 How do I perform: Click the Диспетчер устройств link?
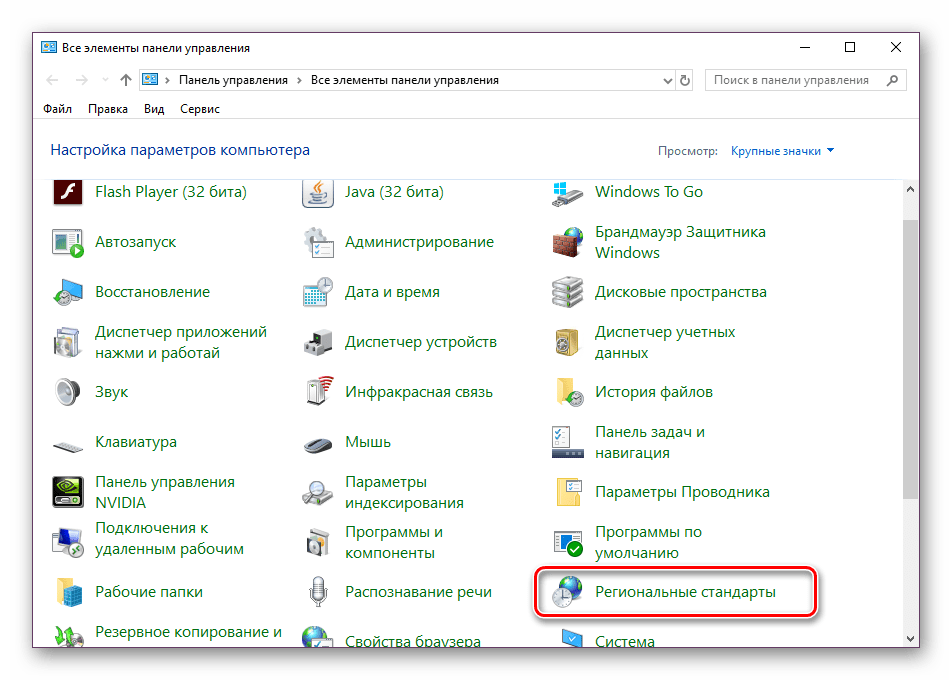pos(421,342)
